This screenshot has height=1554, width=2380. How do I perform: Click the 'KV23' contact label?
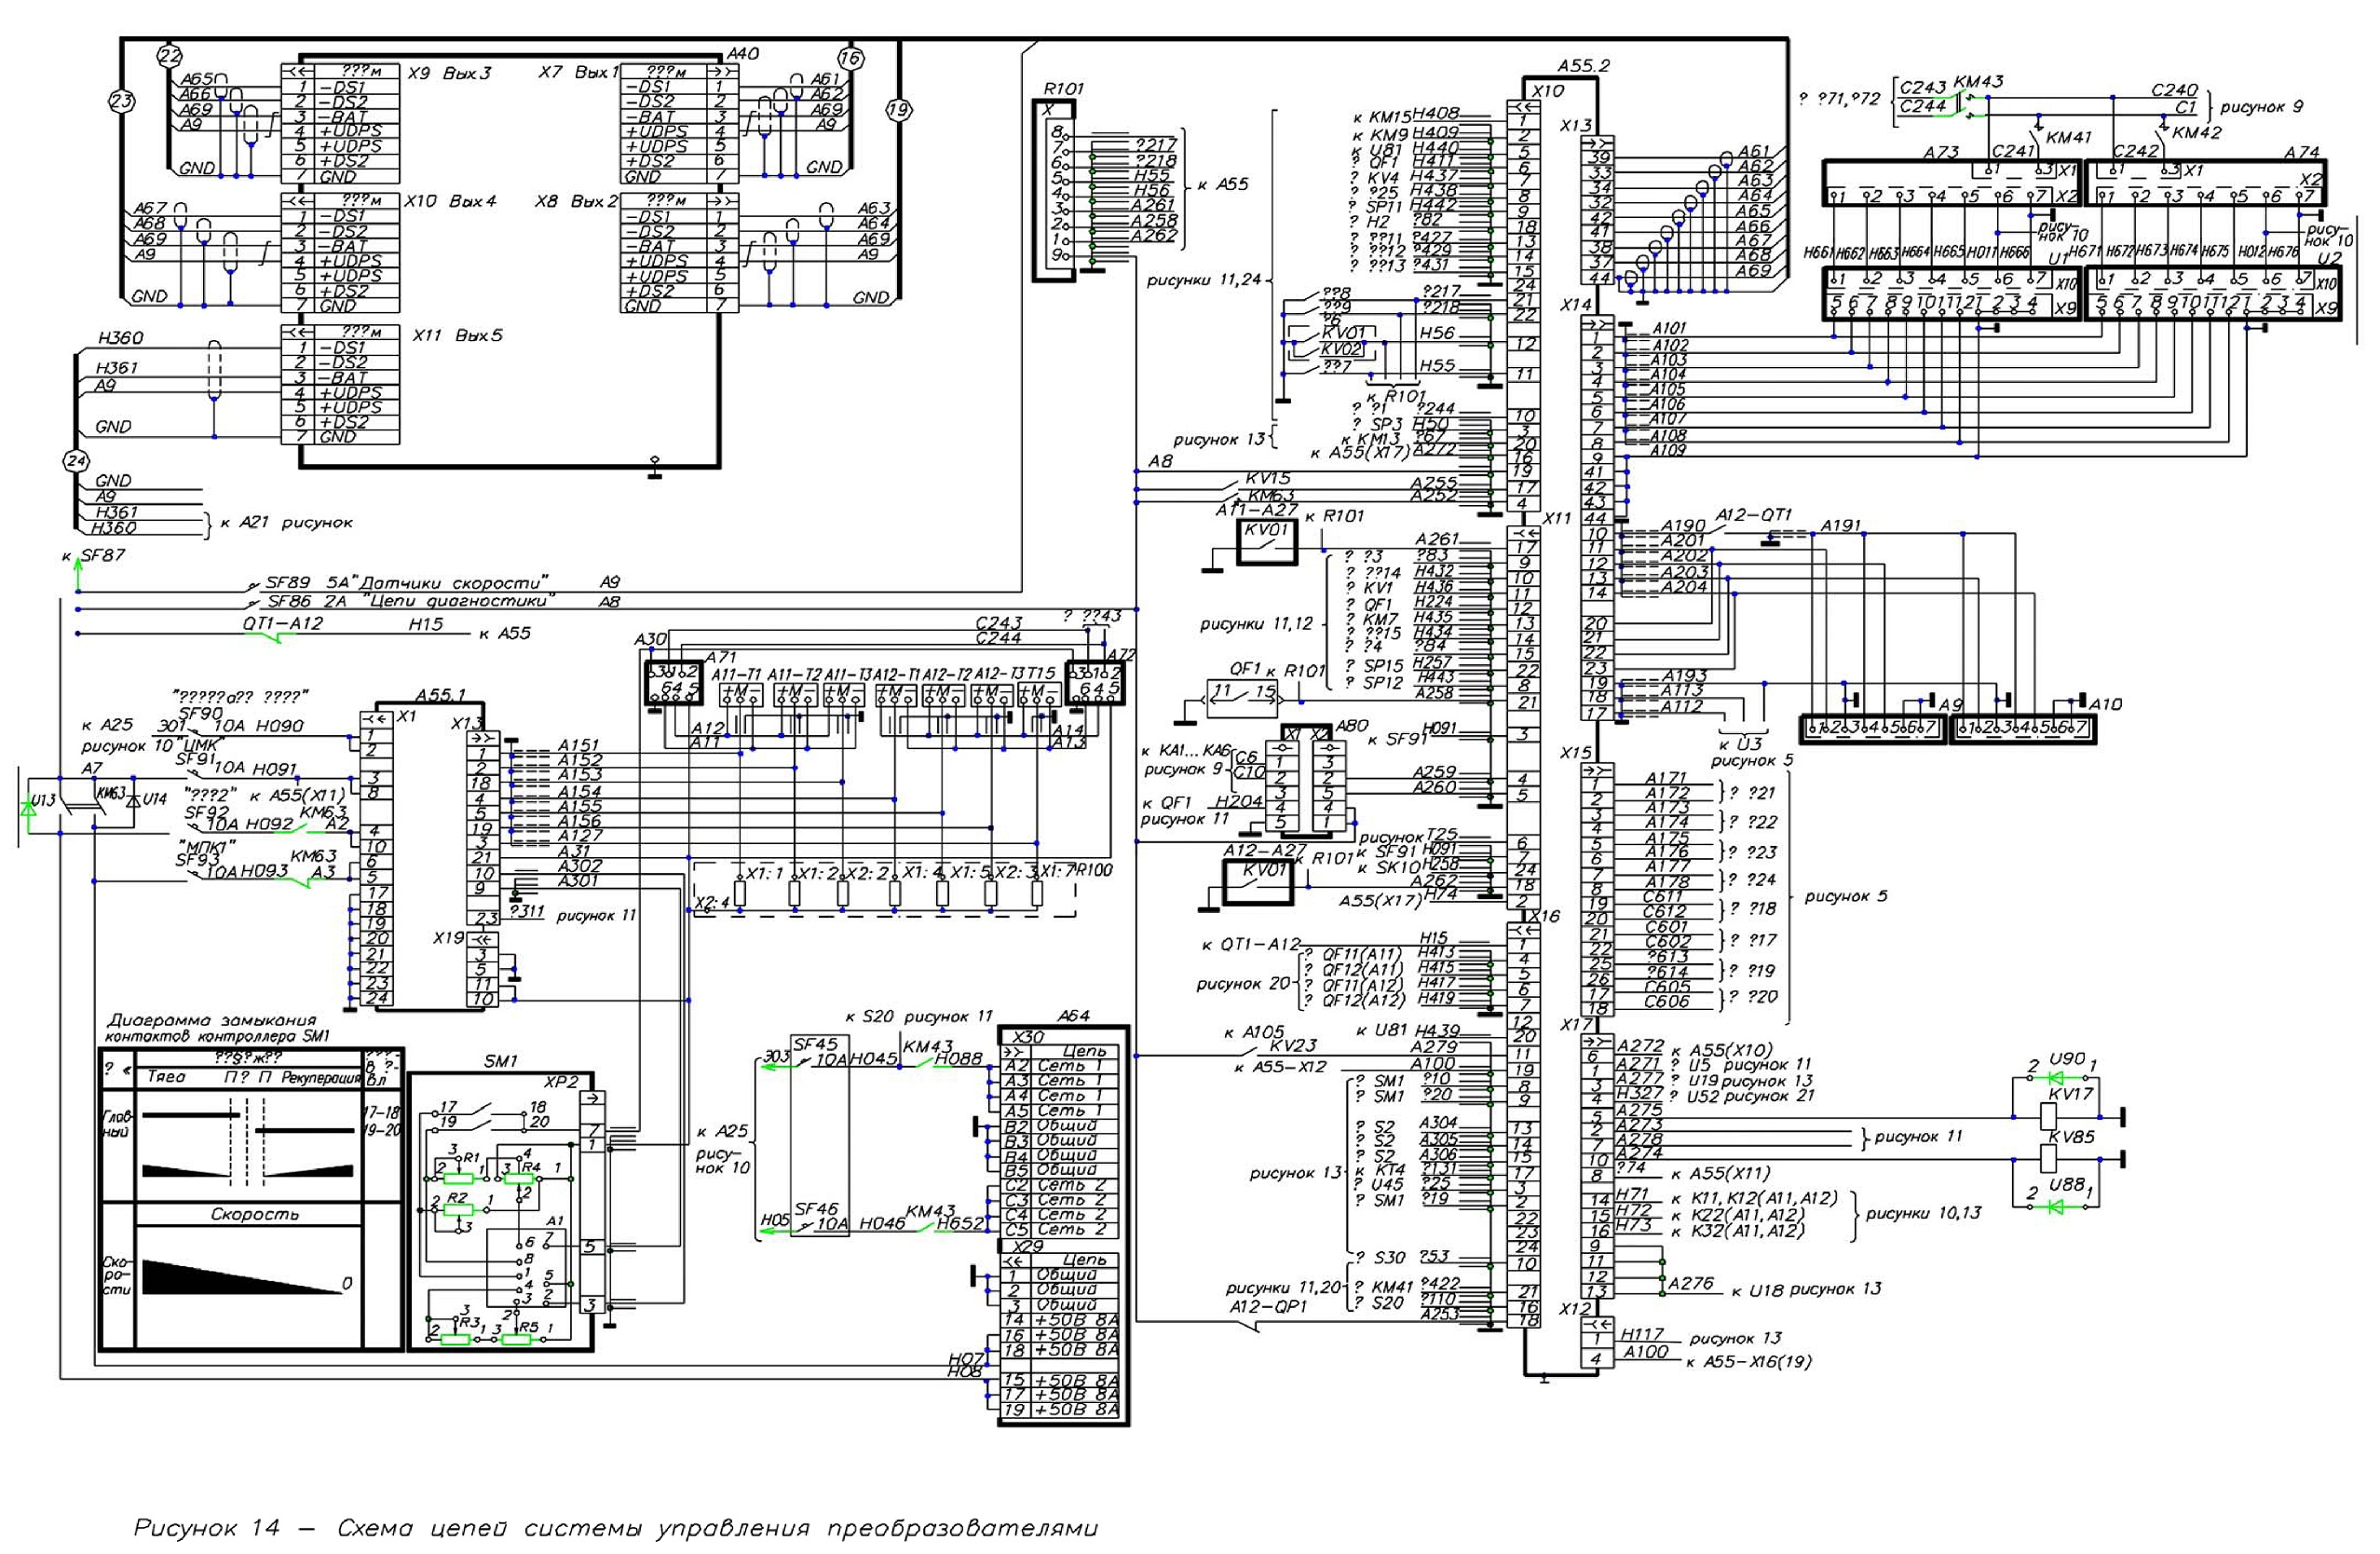(x=1294, y=1045)
